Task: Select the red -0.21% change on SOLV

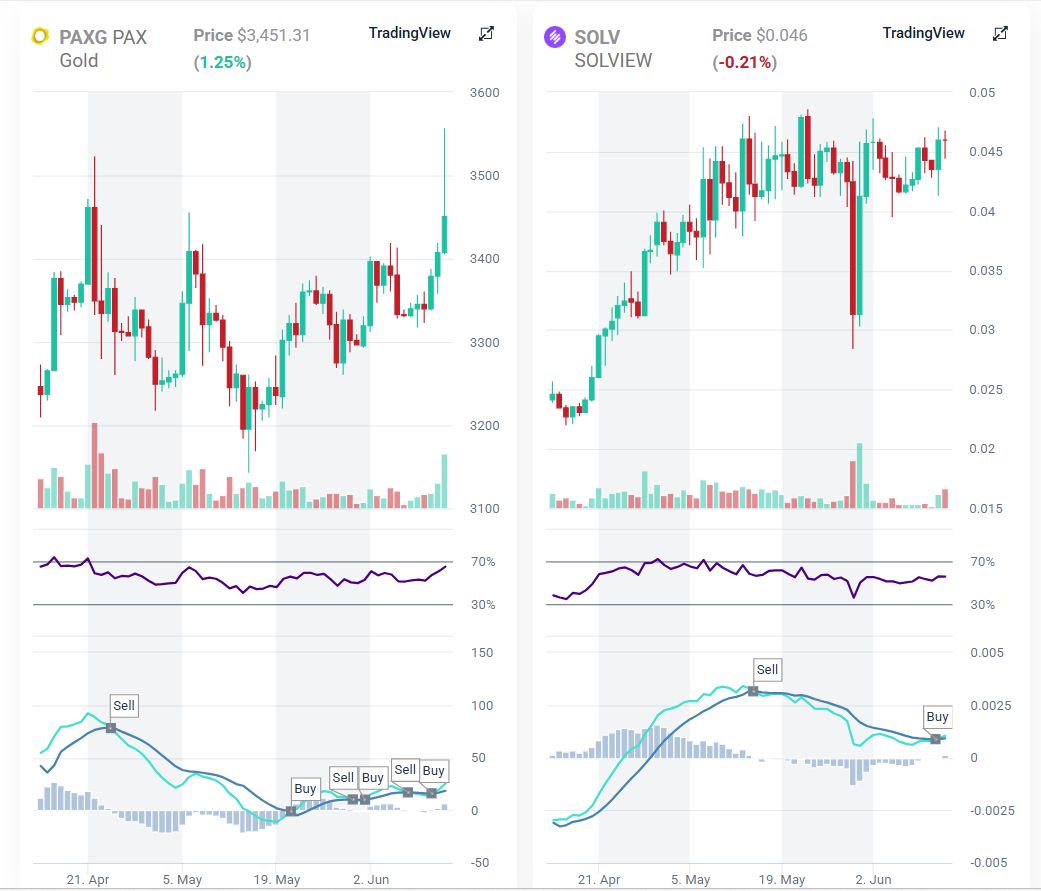Action: point(744,62)
